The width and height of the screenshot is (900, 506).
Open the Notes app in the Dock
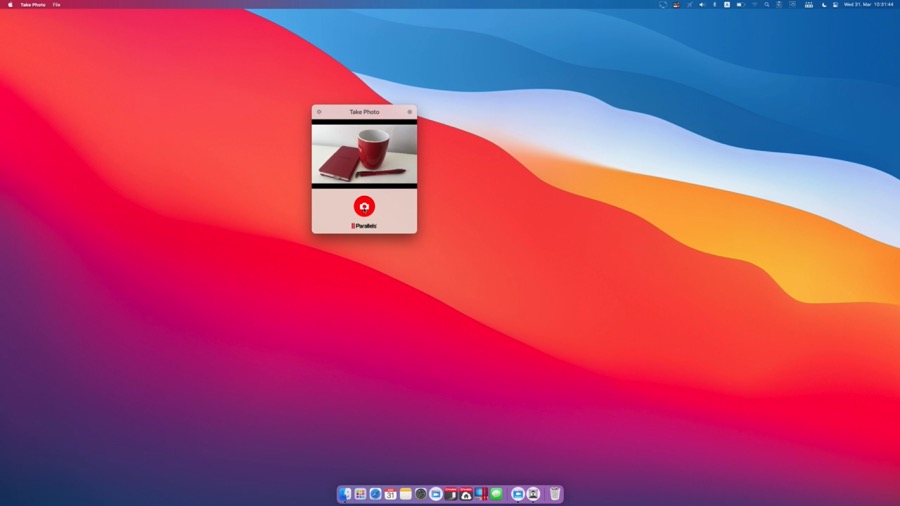click(x=406, y=494)
